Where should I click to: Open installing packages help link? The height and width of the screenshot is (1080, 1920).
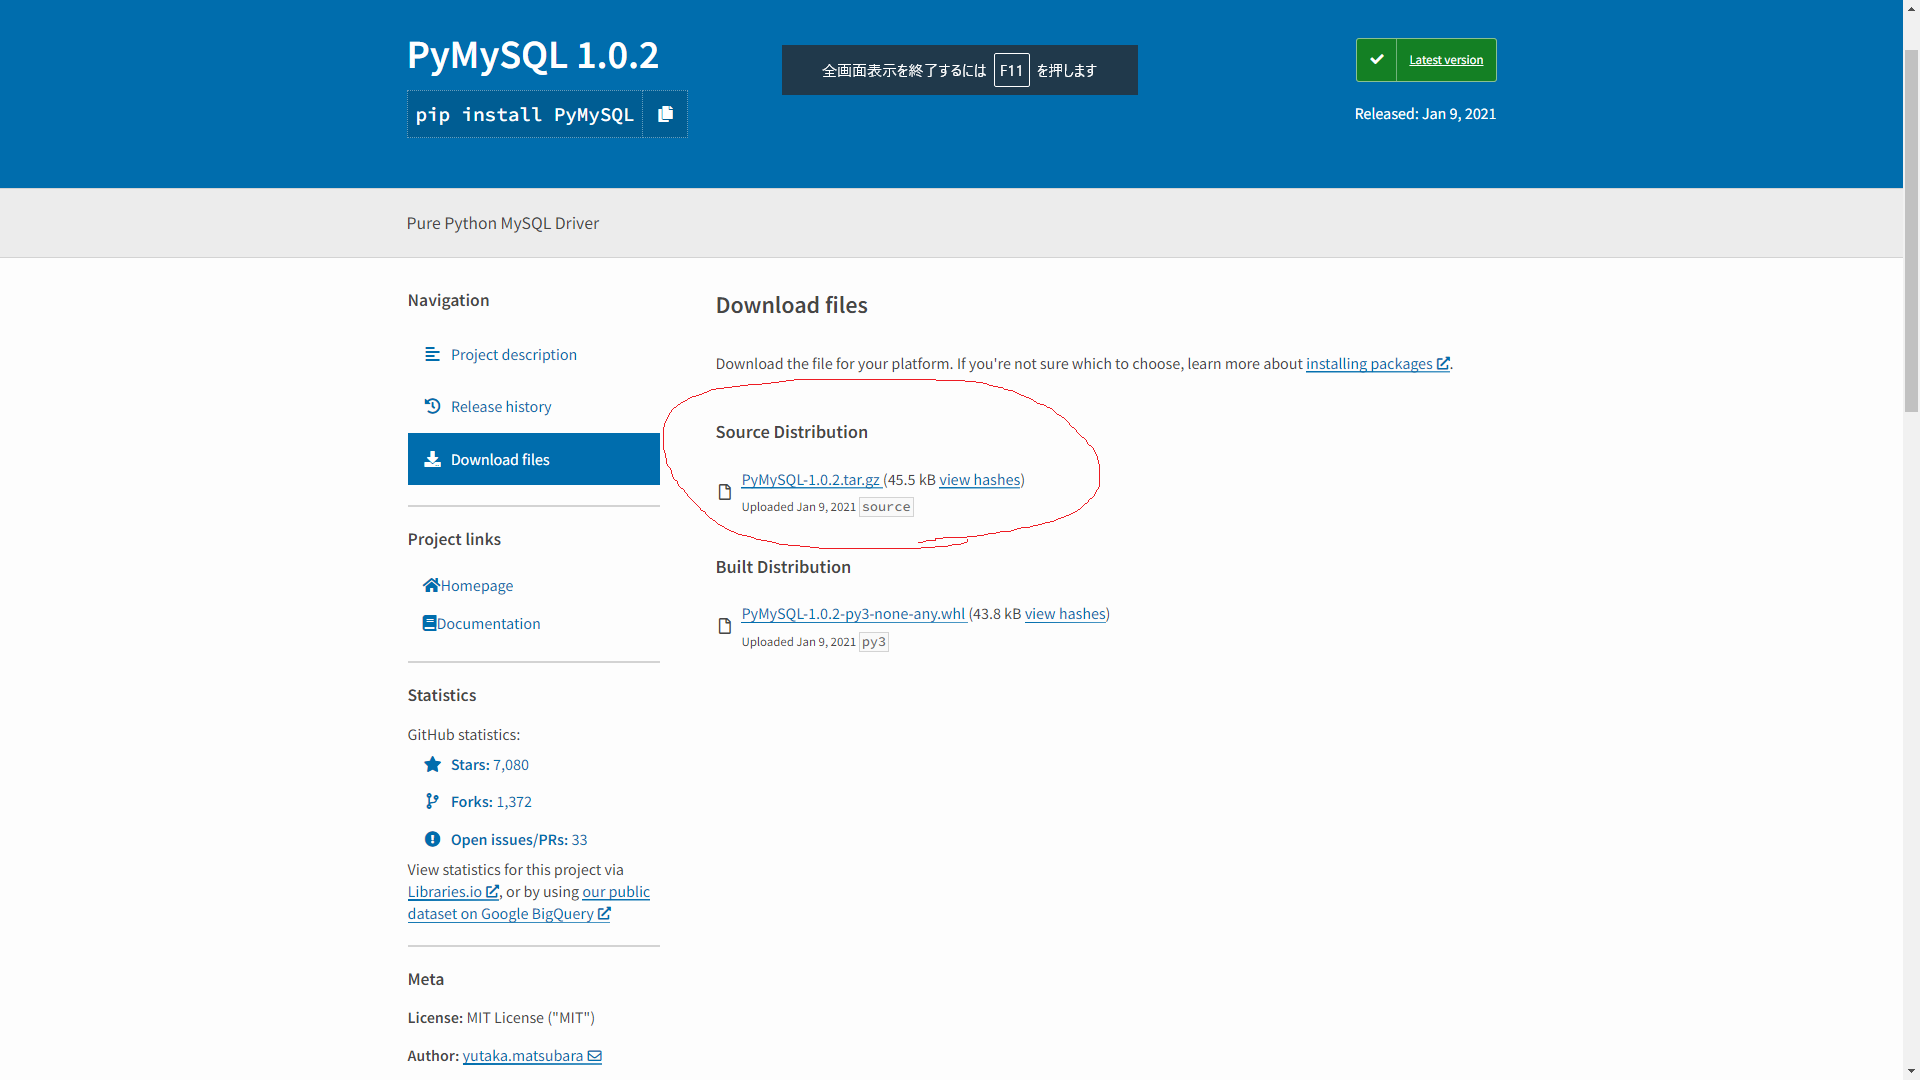[x=1370, y=363]
